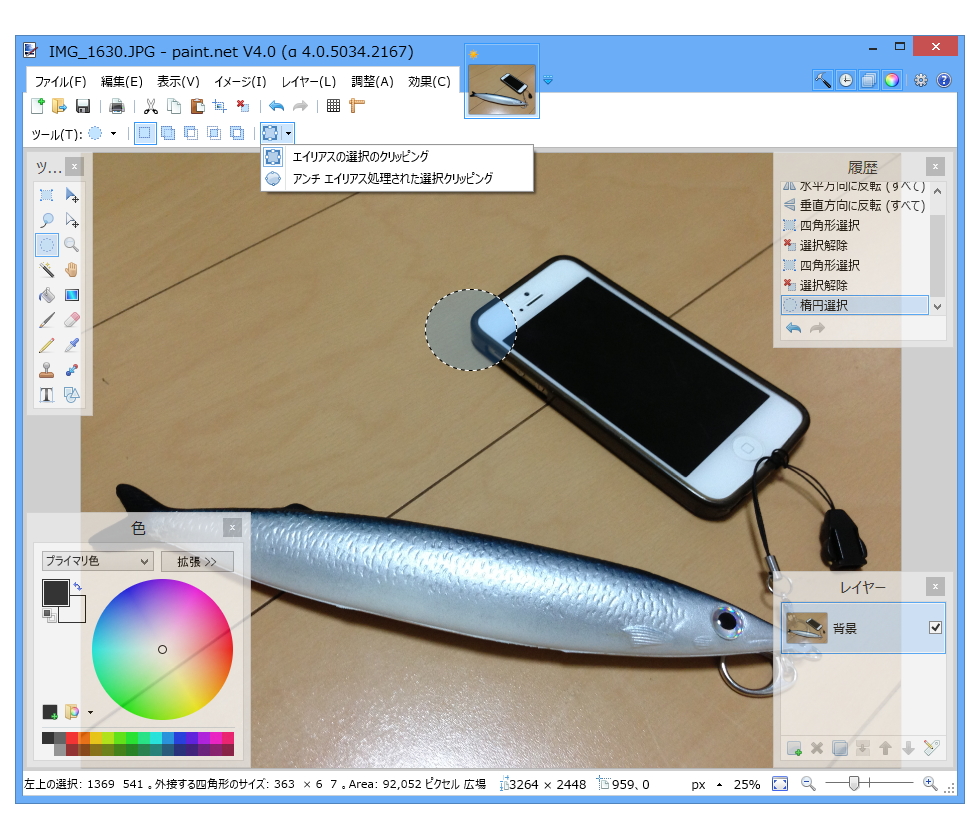Click the Crop to Selection toolbar icon
The height and width of the screenshot is (840, 980).
pos(219,106)
